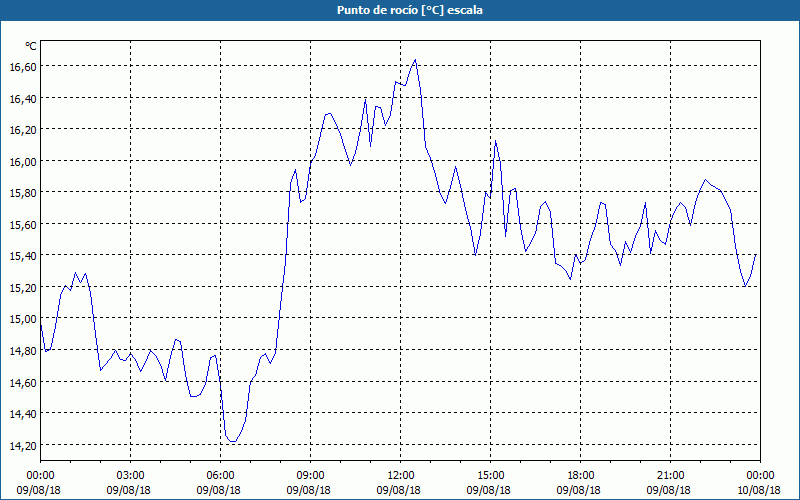Click the 09:00 time axis label
Screen dimensions: 800x500
point(310,476)
